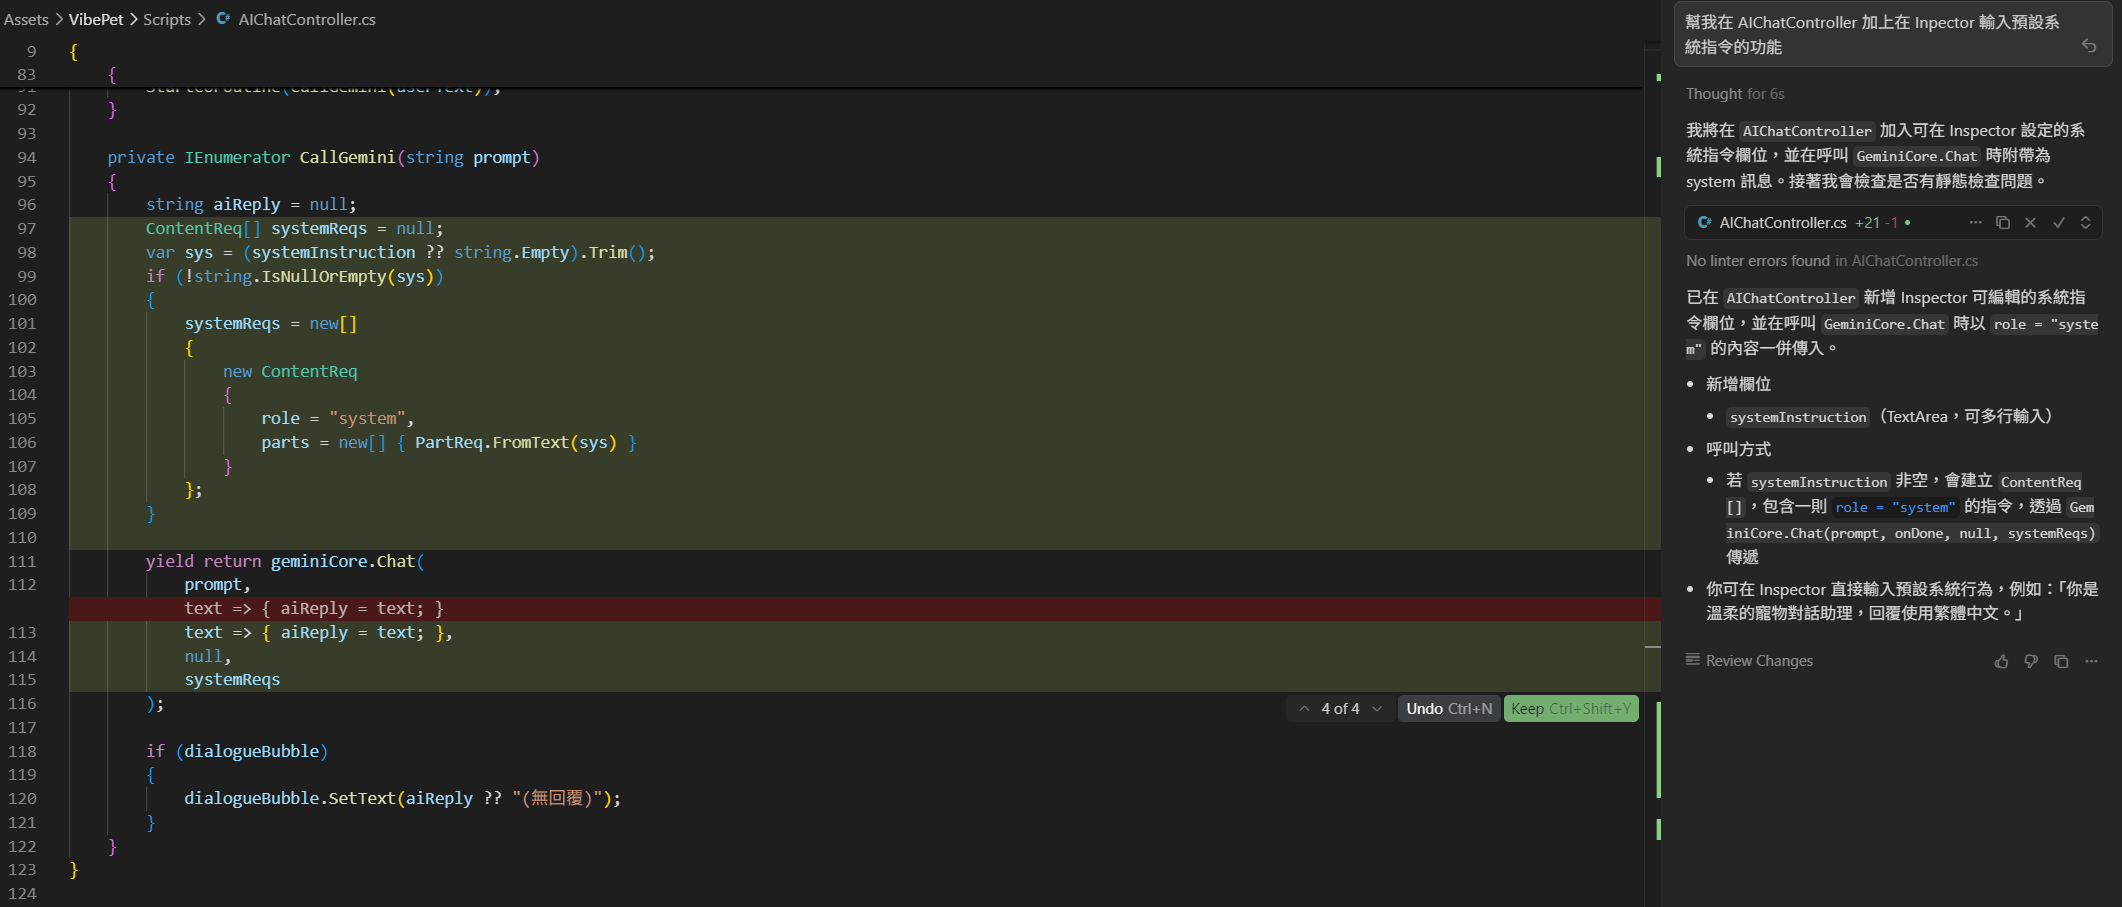Copy the AIChatController.cs diff from the card
The height and width of the screenshot is (907, 2122).
click(2003, 223)
